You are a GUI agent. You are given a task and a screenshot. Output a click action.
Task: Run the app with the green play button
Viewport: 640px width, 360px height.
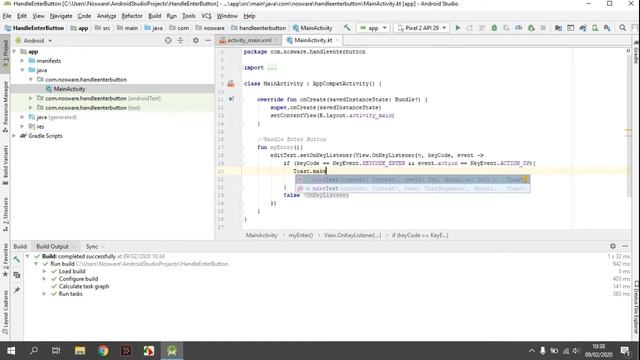(x=458, y=28)
